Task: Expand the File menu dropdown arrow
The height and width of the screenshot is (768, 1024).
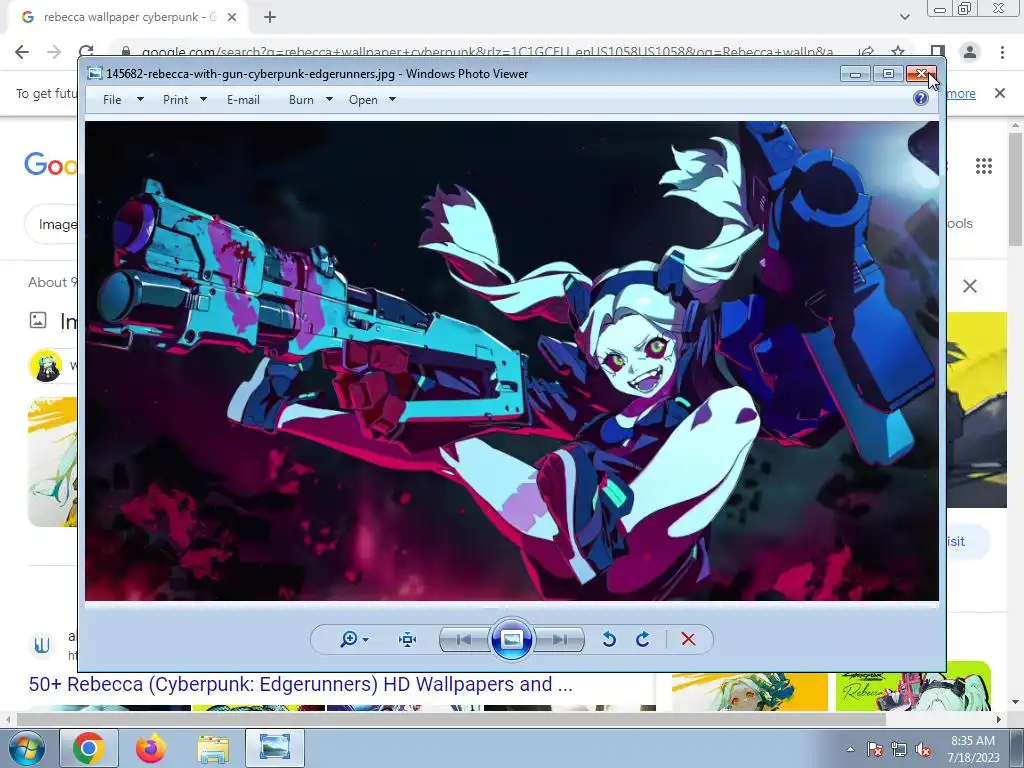Action: click(x=140, y=99)
